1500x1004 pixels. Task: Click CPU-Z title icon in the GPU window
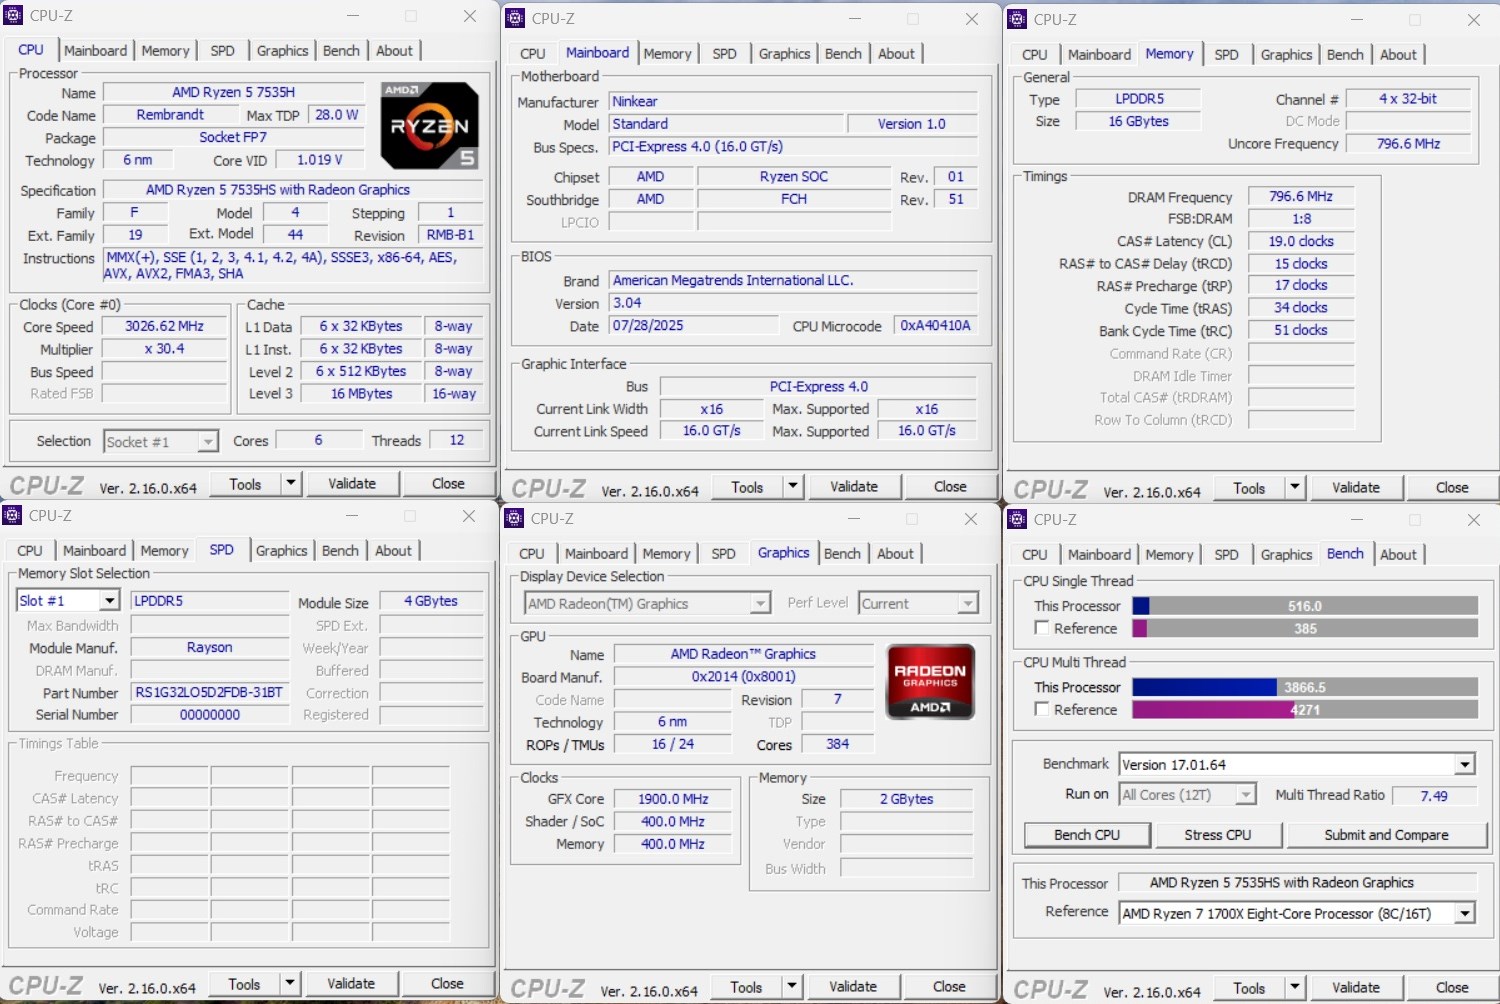tap(514, 518)
